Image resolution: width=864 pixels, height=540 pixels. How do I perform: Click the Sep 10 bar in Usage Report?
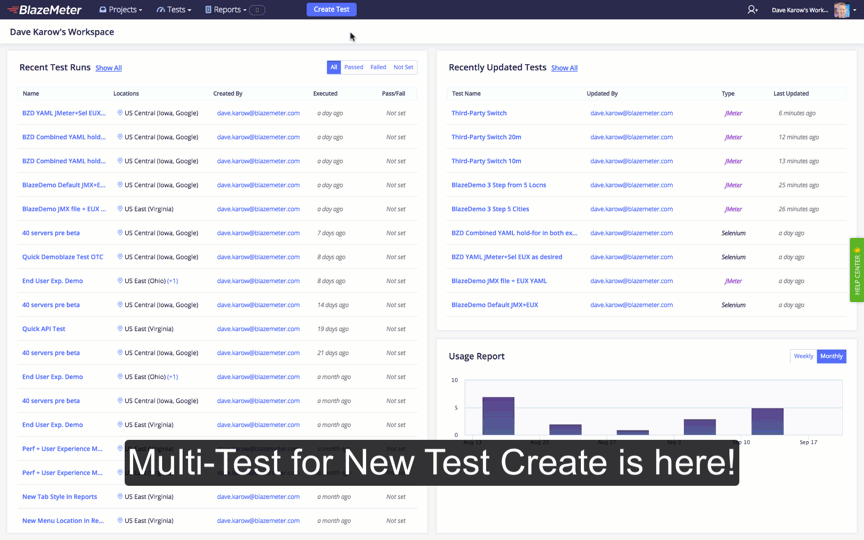767,422
